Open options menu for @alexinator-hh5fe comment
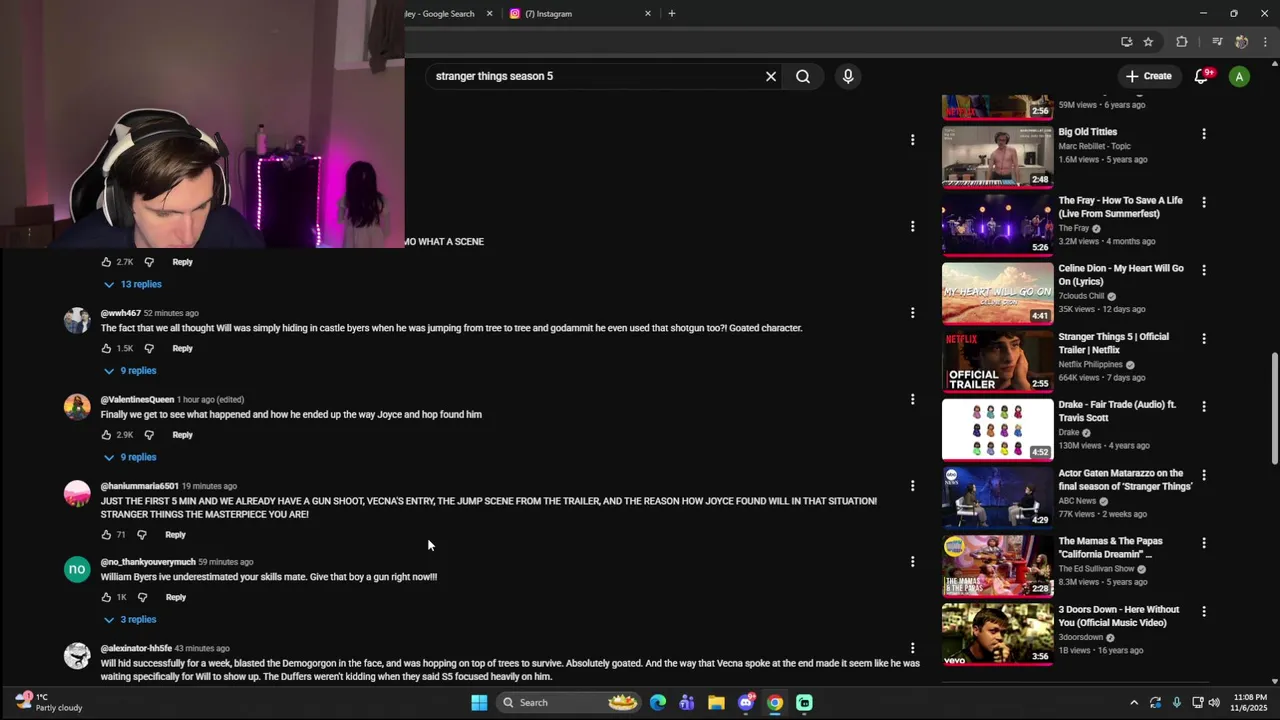1280x720 pixels. 912,648
